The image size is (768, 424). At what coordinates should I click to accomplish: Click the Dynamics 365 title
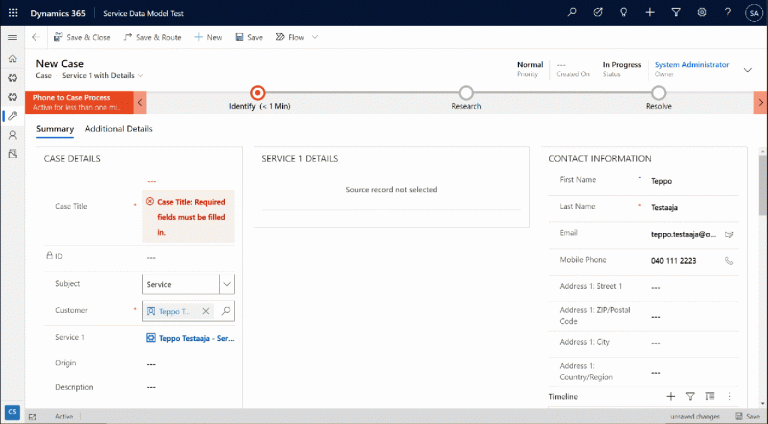click(58, 13)
